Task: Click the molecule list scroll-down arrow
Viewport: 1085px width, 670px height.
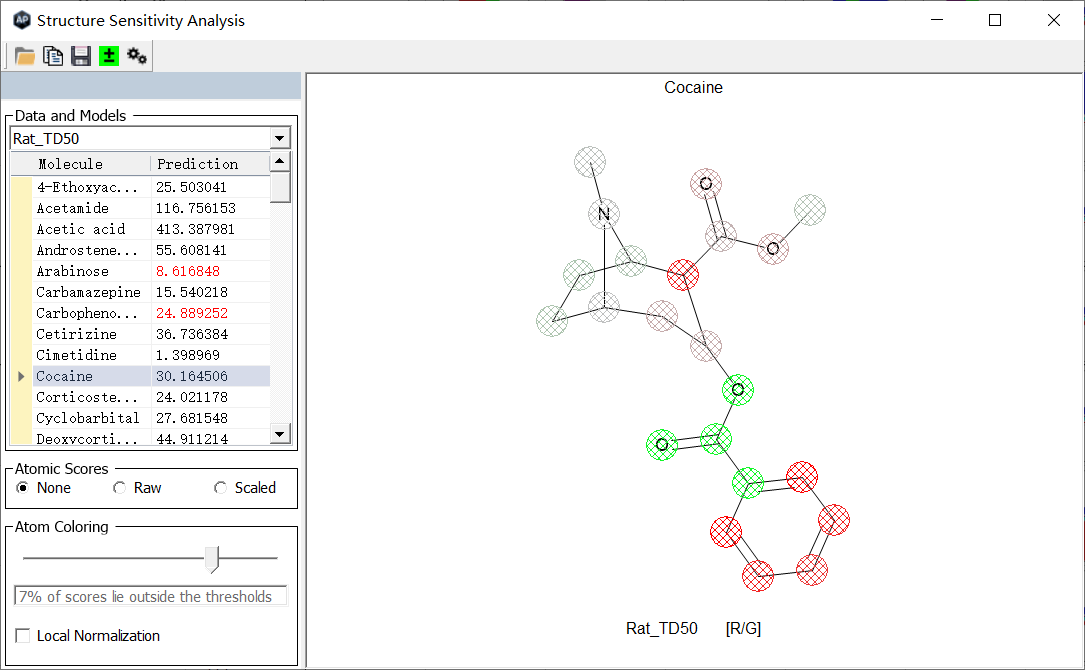Action: point(280,435)
